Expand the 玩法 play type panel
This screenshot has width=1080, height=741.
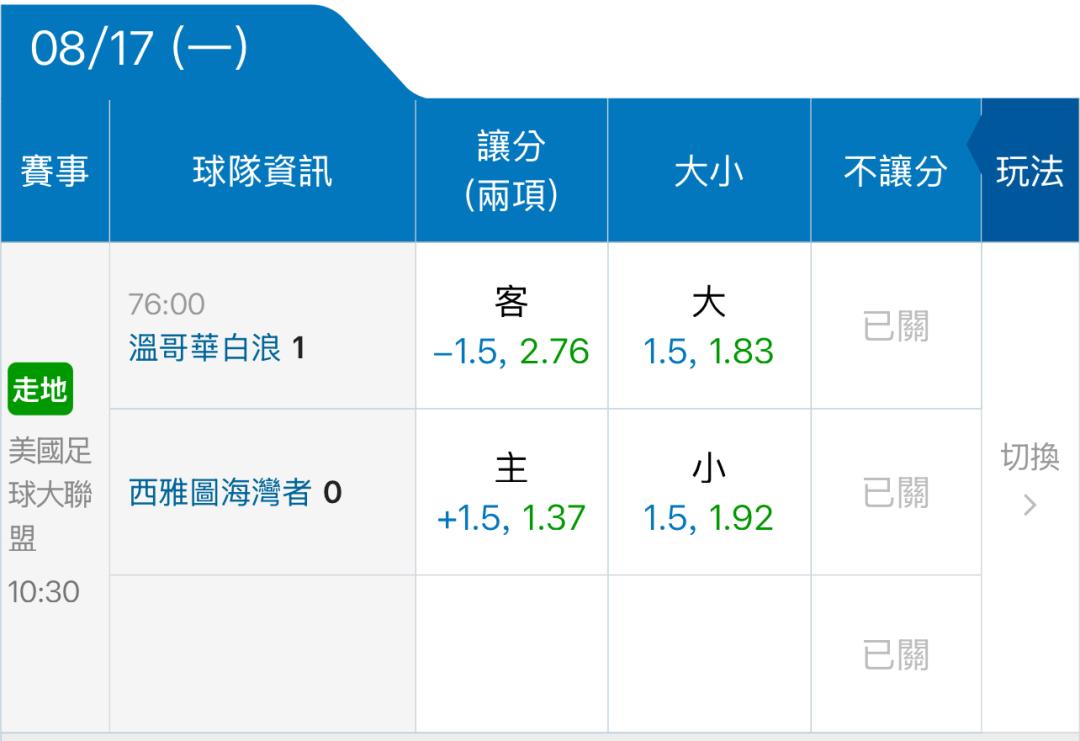(1030, 171)
